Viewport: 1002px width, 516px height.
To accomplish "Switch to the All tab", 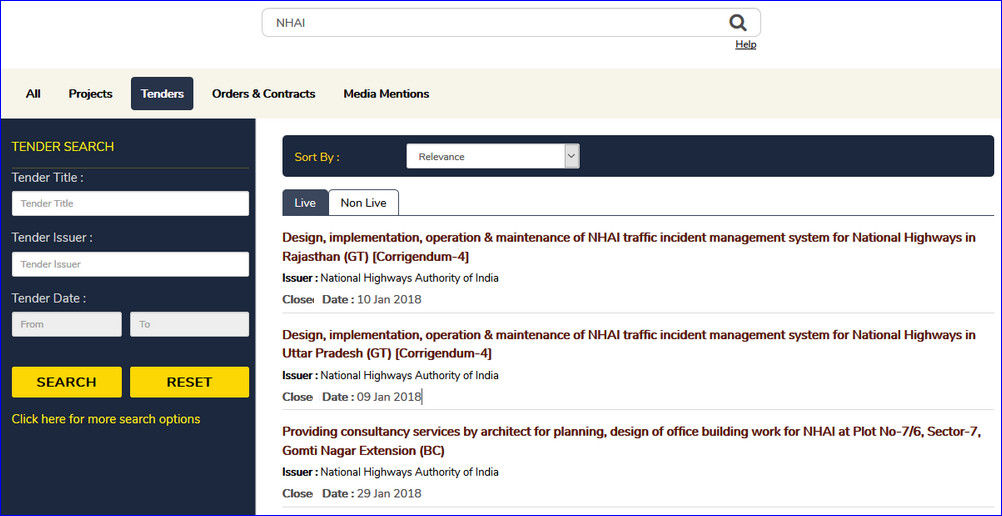I will 33,94.
